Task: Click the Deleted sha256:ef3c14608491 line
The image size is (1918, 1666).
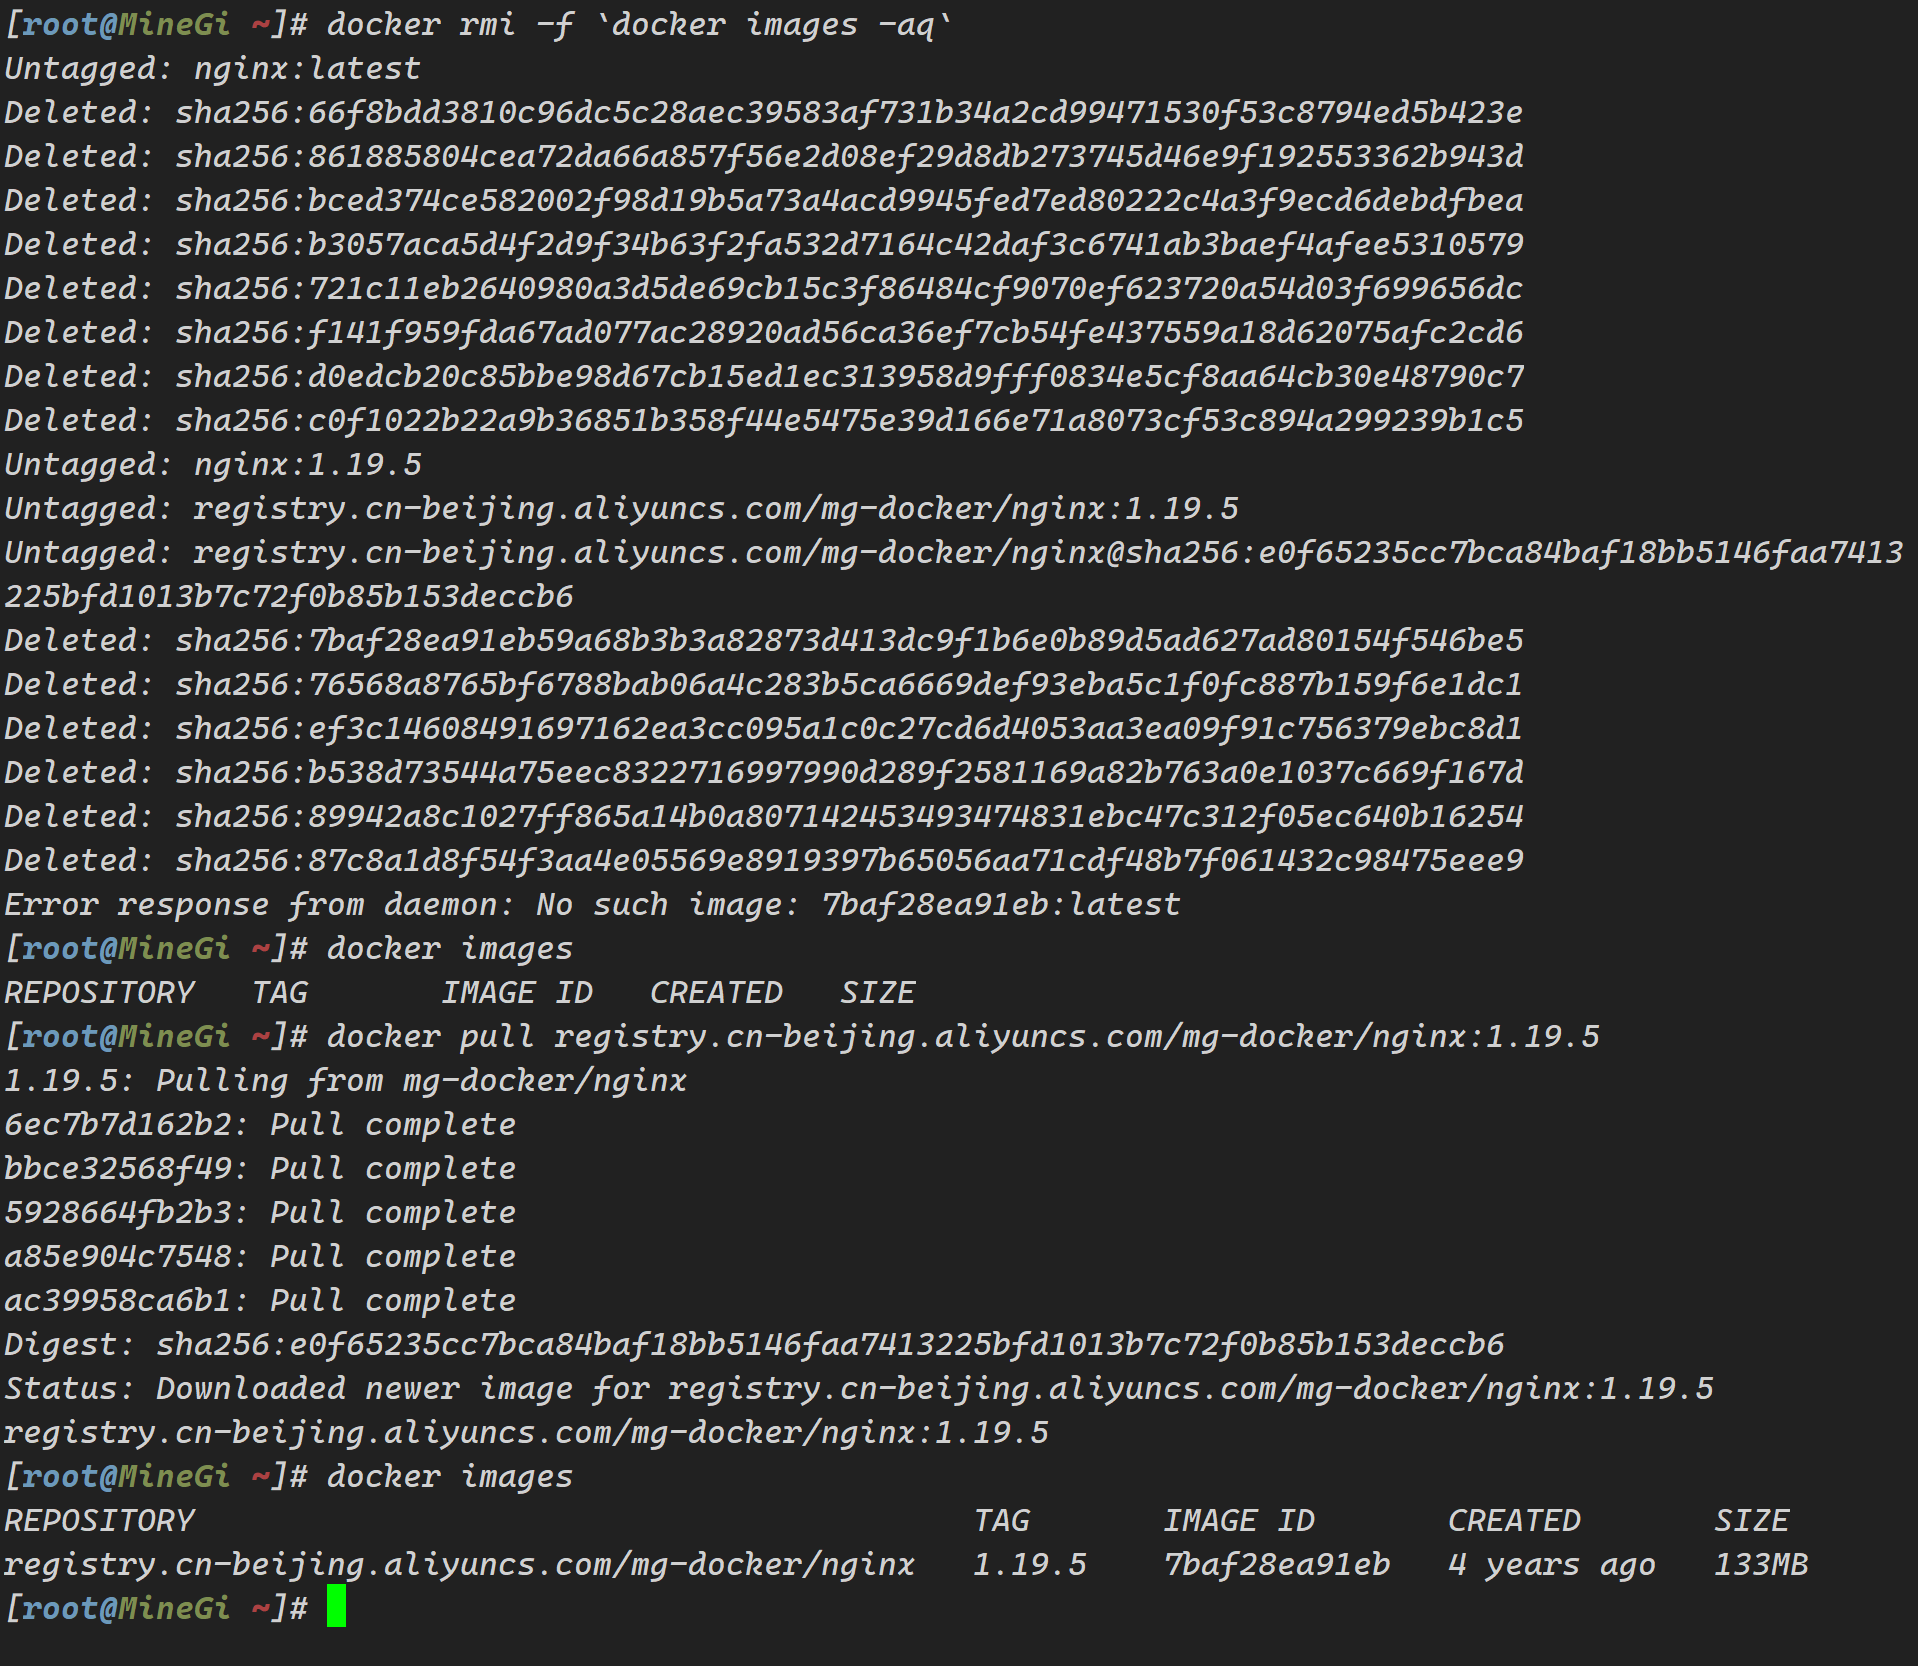Action: [764, 728]
